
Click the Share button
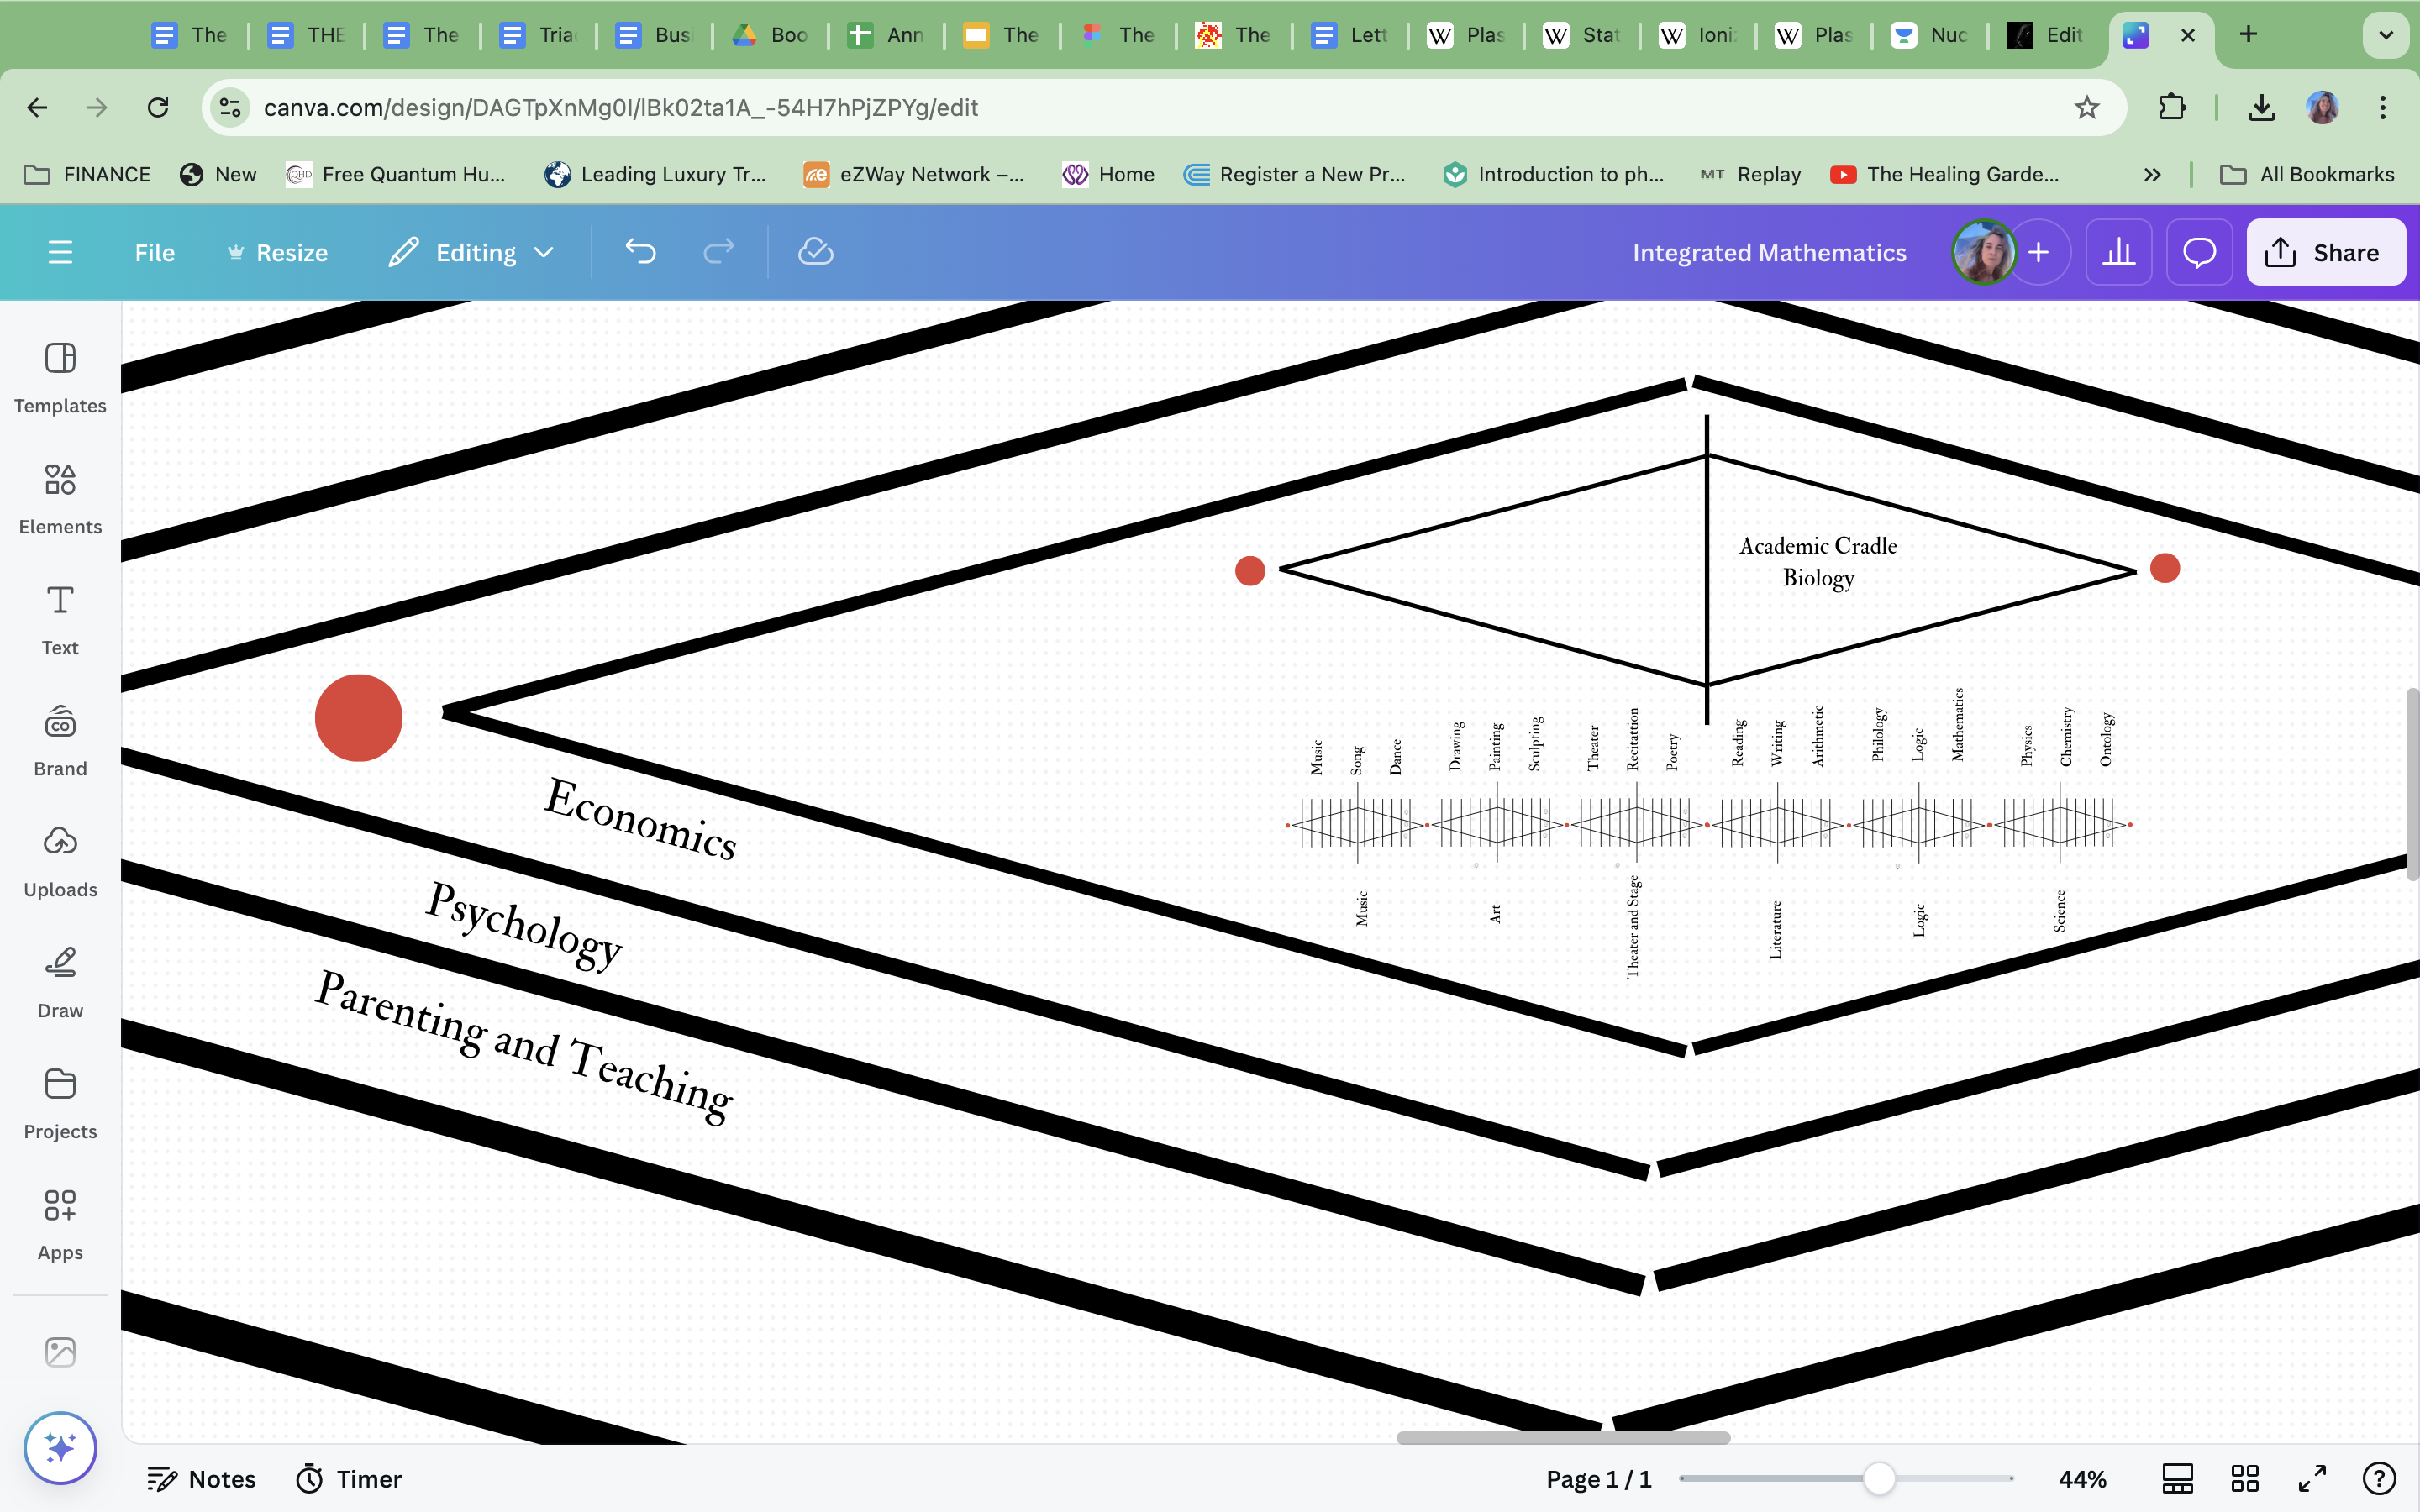(2325, 252)
